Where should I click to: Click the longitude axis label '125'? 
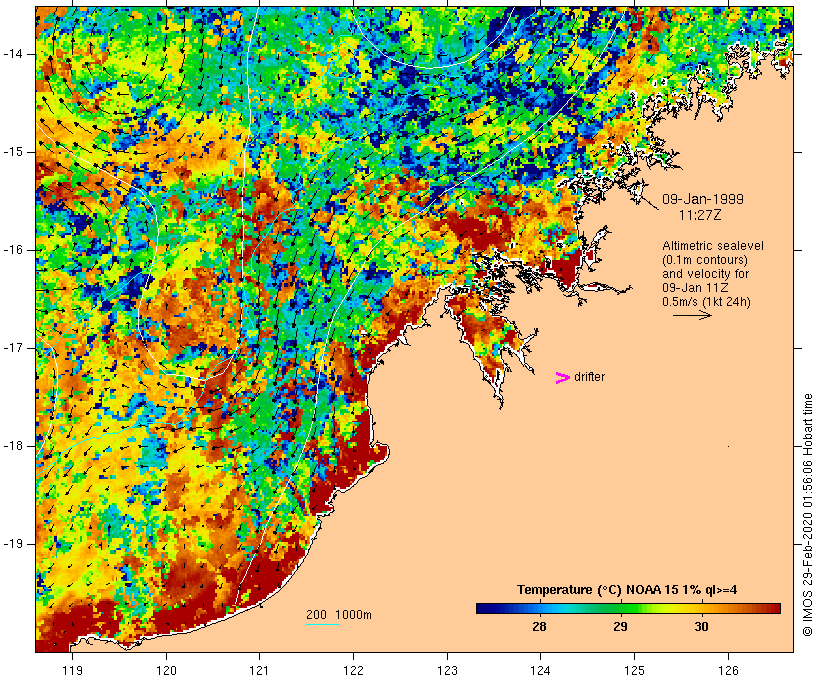pos(634,670)
